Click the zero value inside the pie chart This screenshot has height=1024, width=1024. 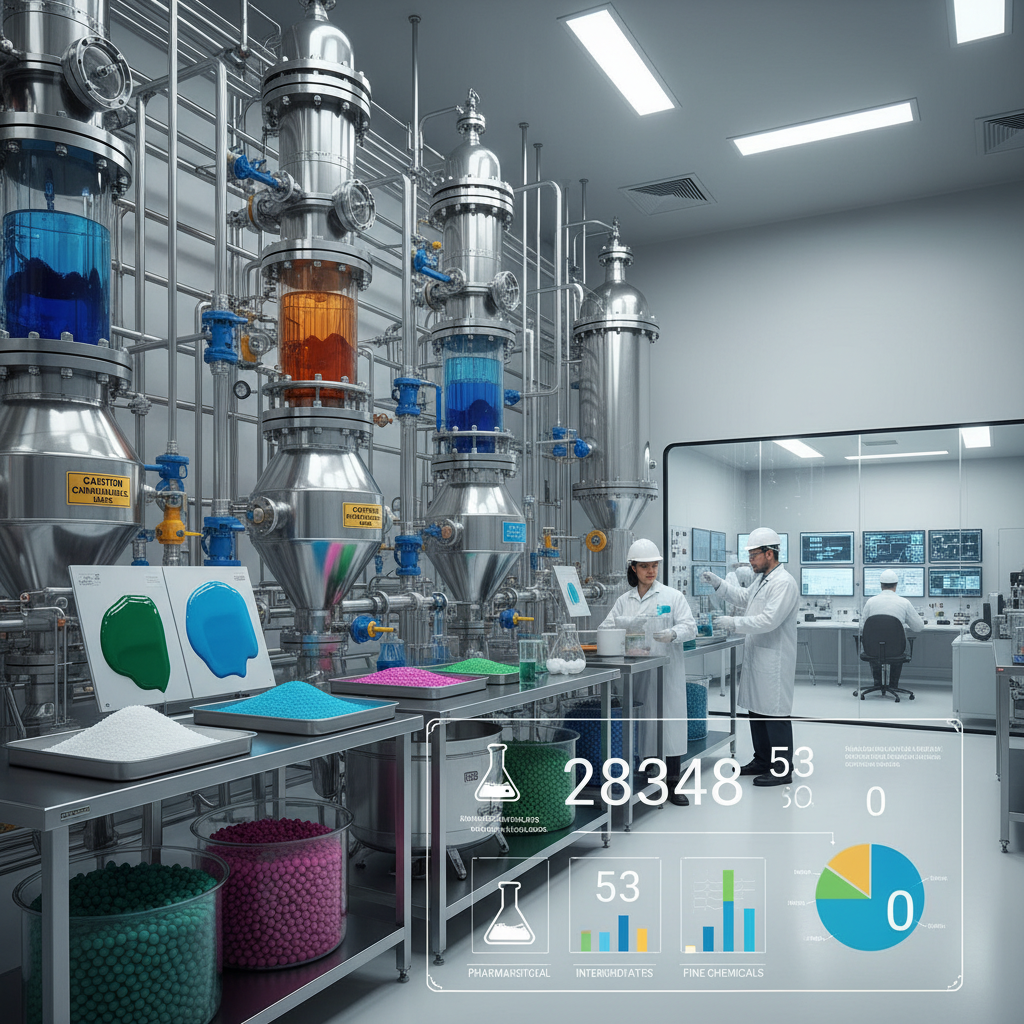click(900, 910)
